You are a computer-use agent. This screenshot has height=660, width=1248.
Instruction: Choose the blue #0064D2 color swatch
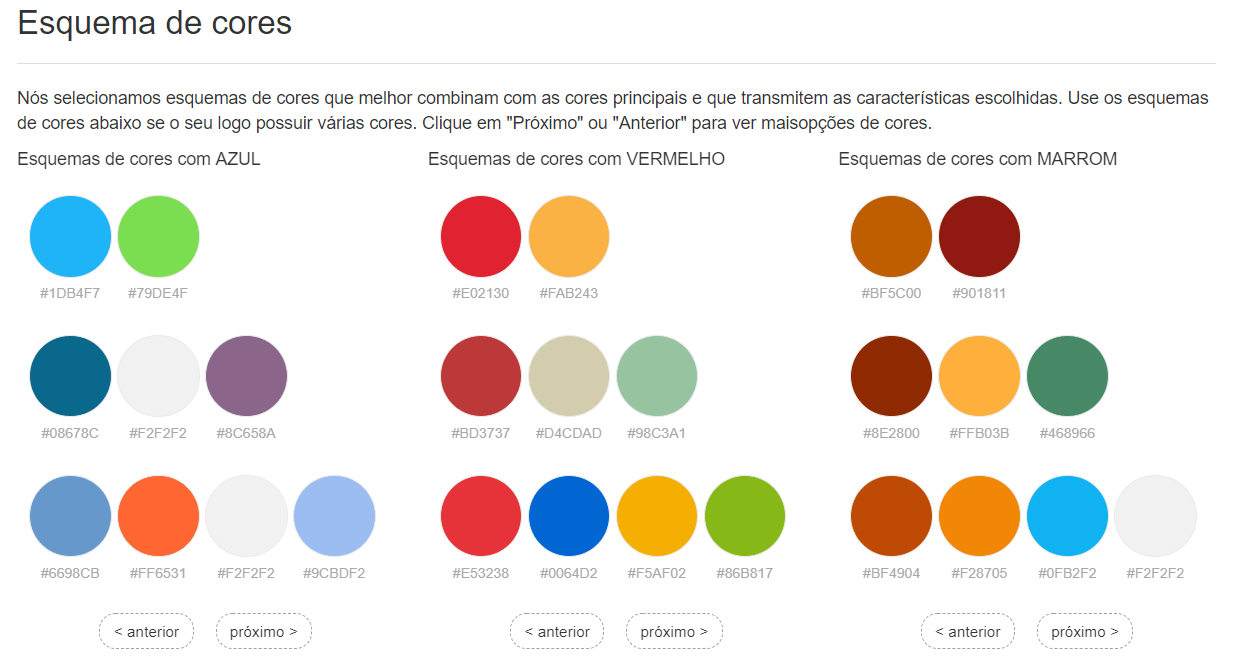pos(569,516)
